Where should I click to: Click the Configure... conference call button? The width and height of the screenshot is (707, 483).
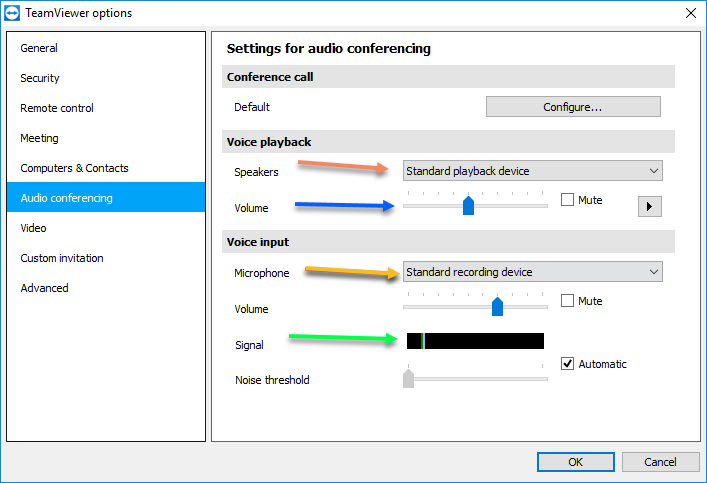[x=573, y=107]
